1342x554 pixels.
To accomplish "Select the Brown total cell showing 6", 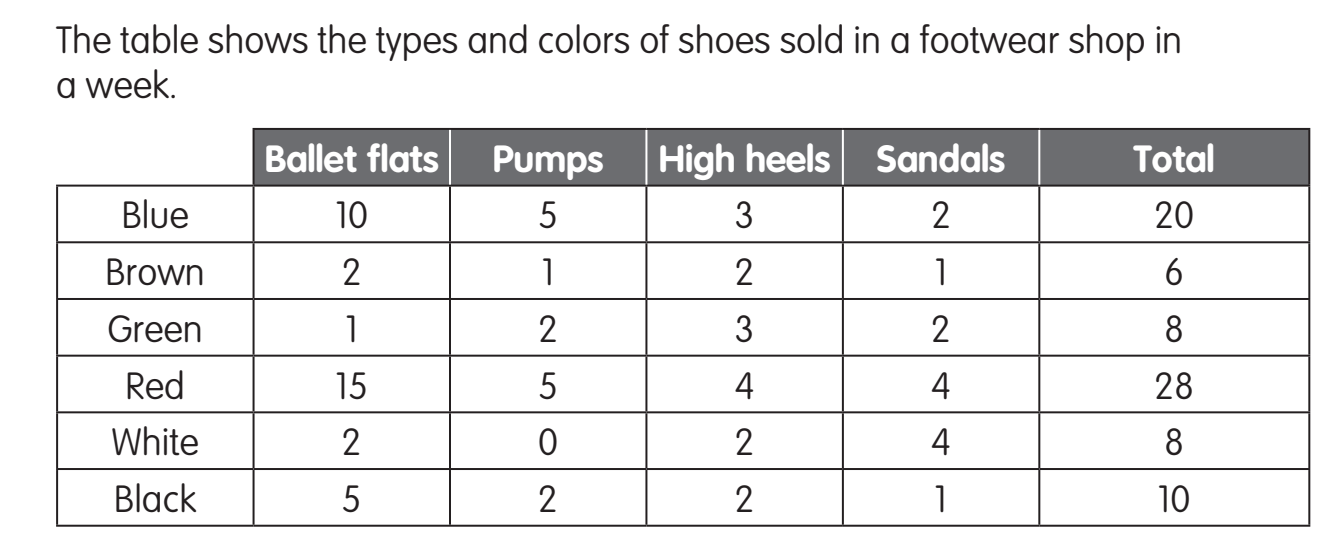I will click(x=1174, y=272).
